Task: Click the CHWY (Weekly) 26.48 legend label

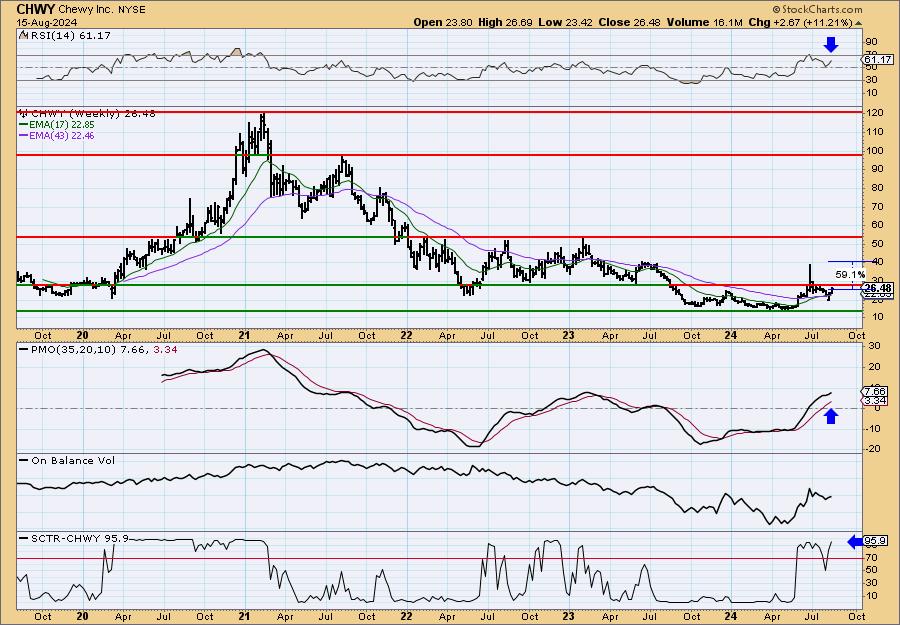Action: click(x=93, y=114)
